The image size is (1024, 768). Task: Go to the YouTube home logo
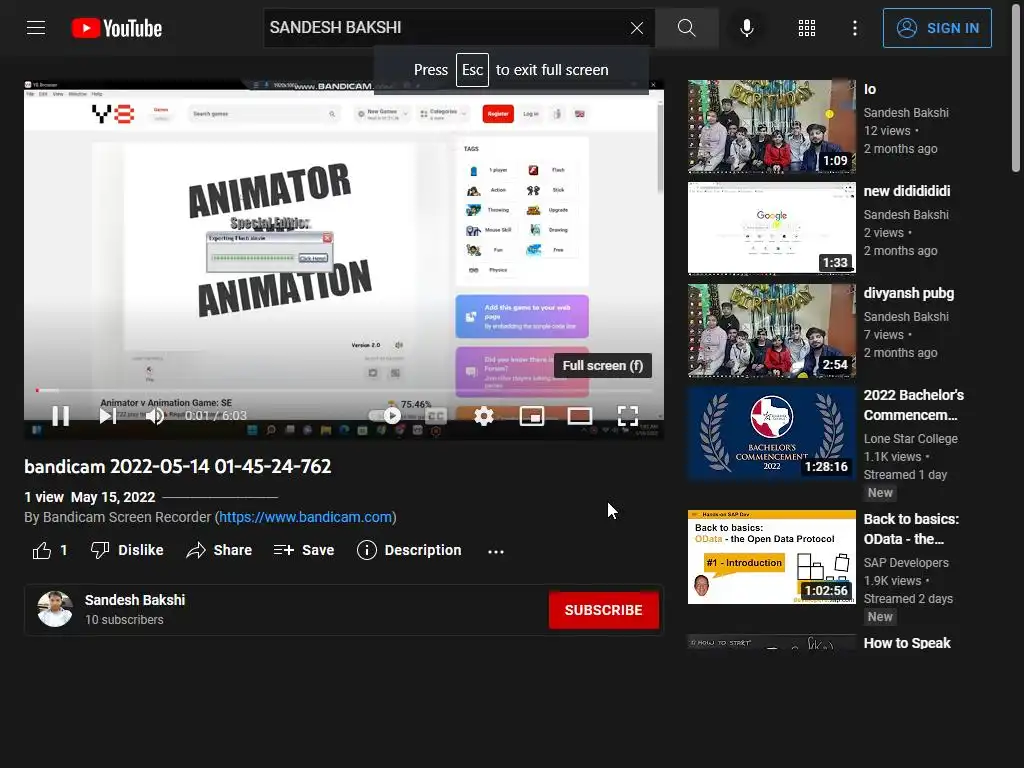click(117, 28)
